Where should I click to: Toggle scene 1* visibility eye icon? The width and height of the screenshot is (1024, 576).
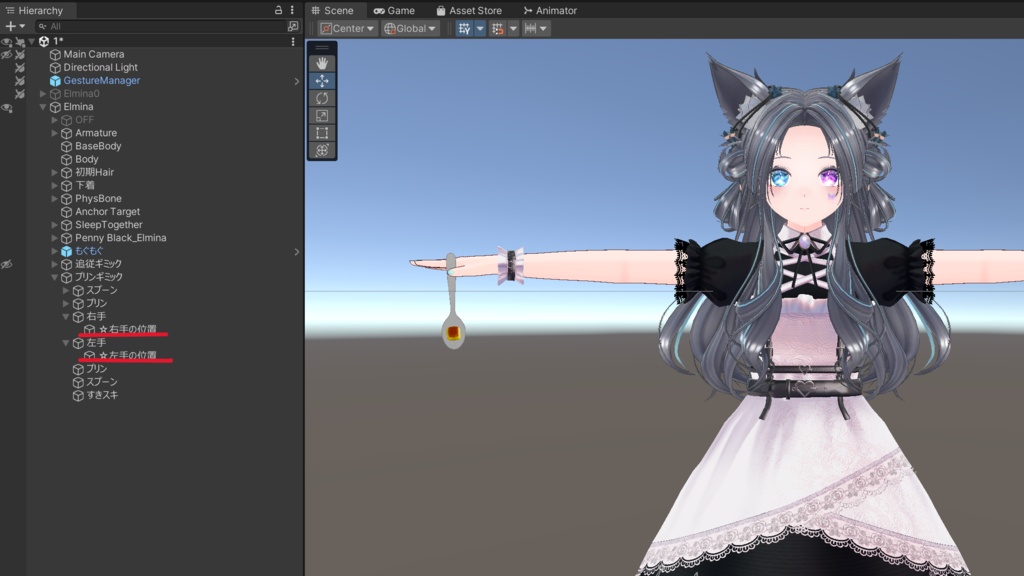7,42
